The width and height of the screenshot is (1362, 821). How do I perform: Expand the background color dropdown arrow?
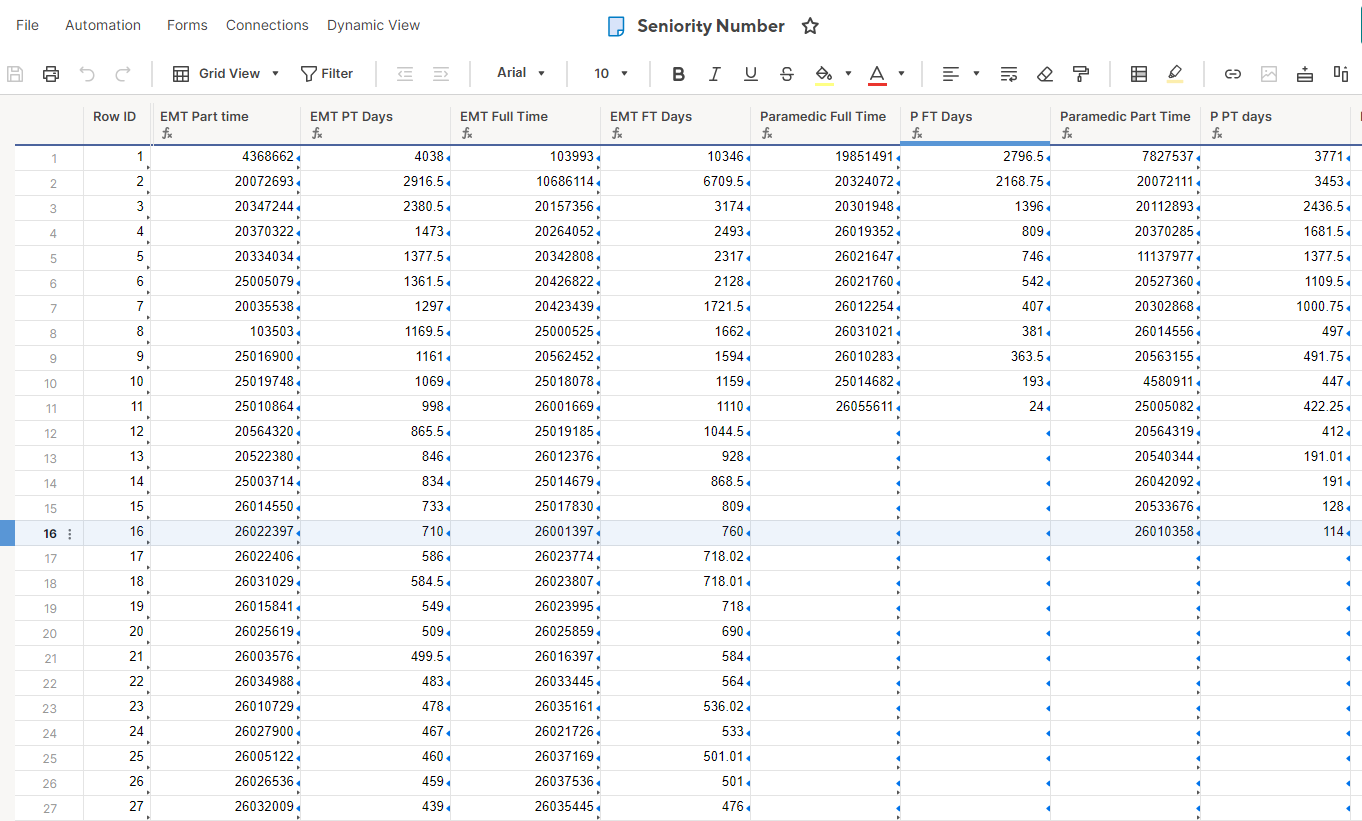click(x=848, y=73)
